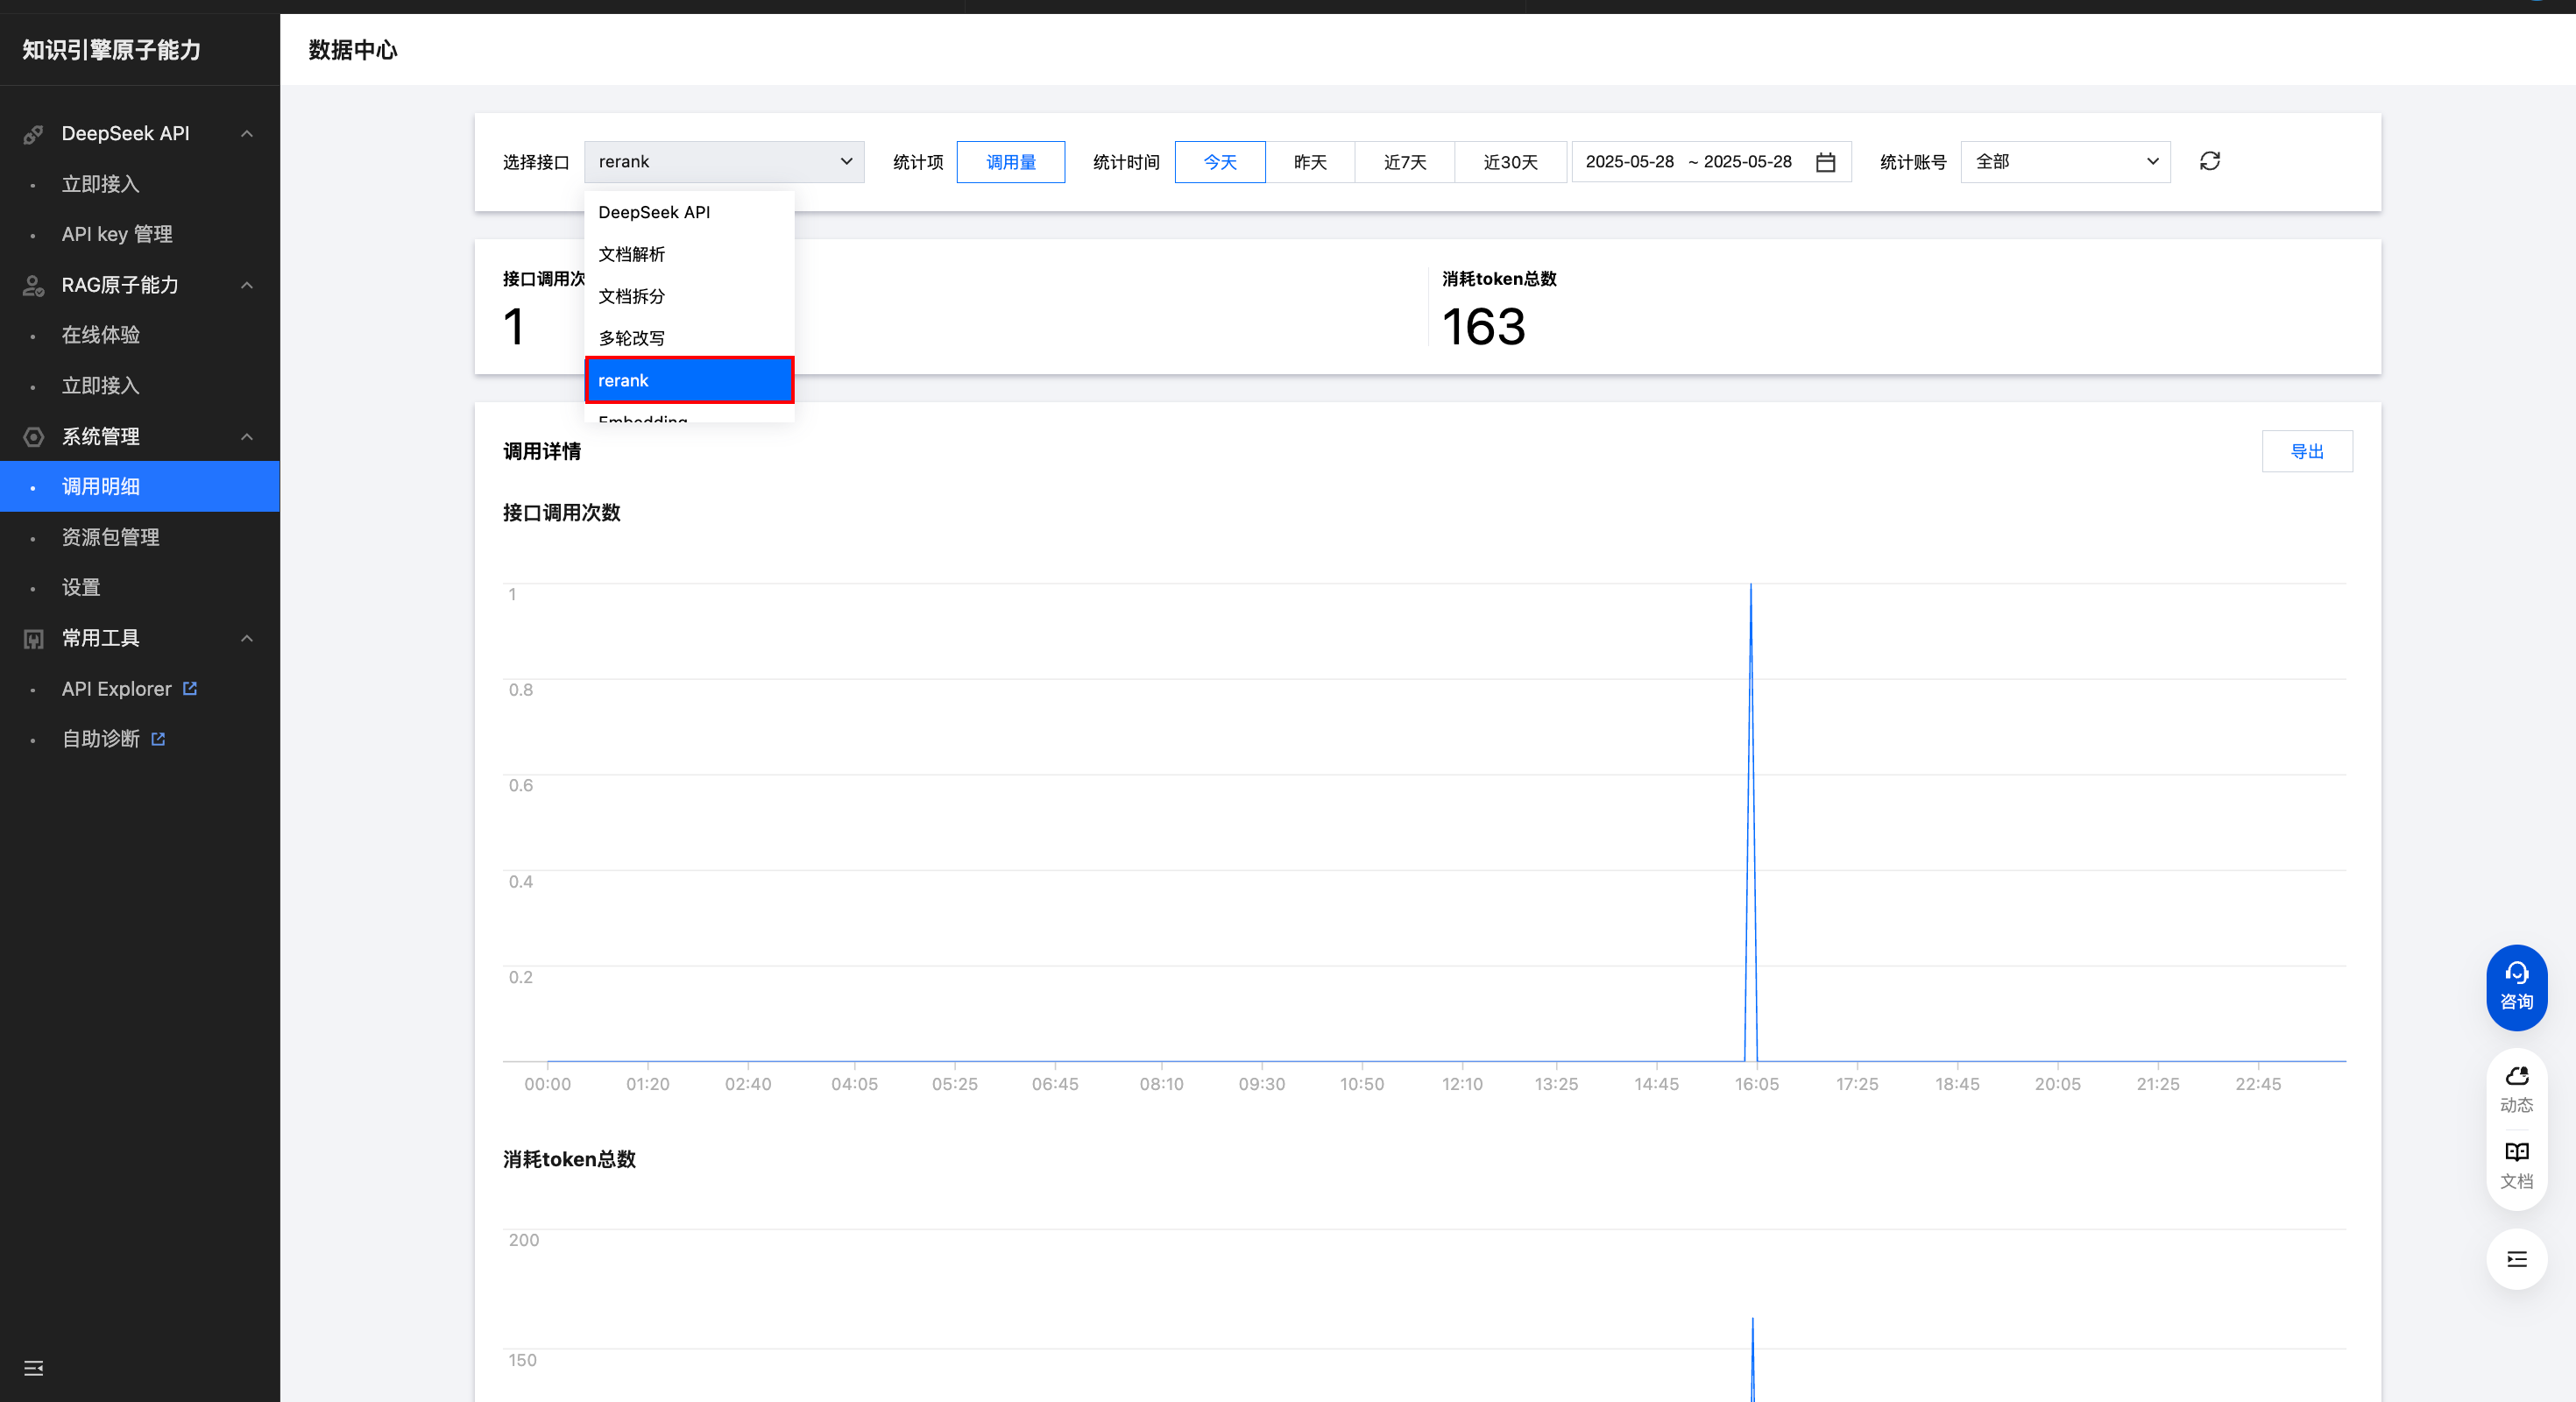The width and height of the screenshot is (2576, 1402).
Task: Click the 16:05 axis label
Action: [1756, 1084]
